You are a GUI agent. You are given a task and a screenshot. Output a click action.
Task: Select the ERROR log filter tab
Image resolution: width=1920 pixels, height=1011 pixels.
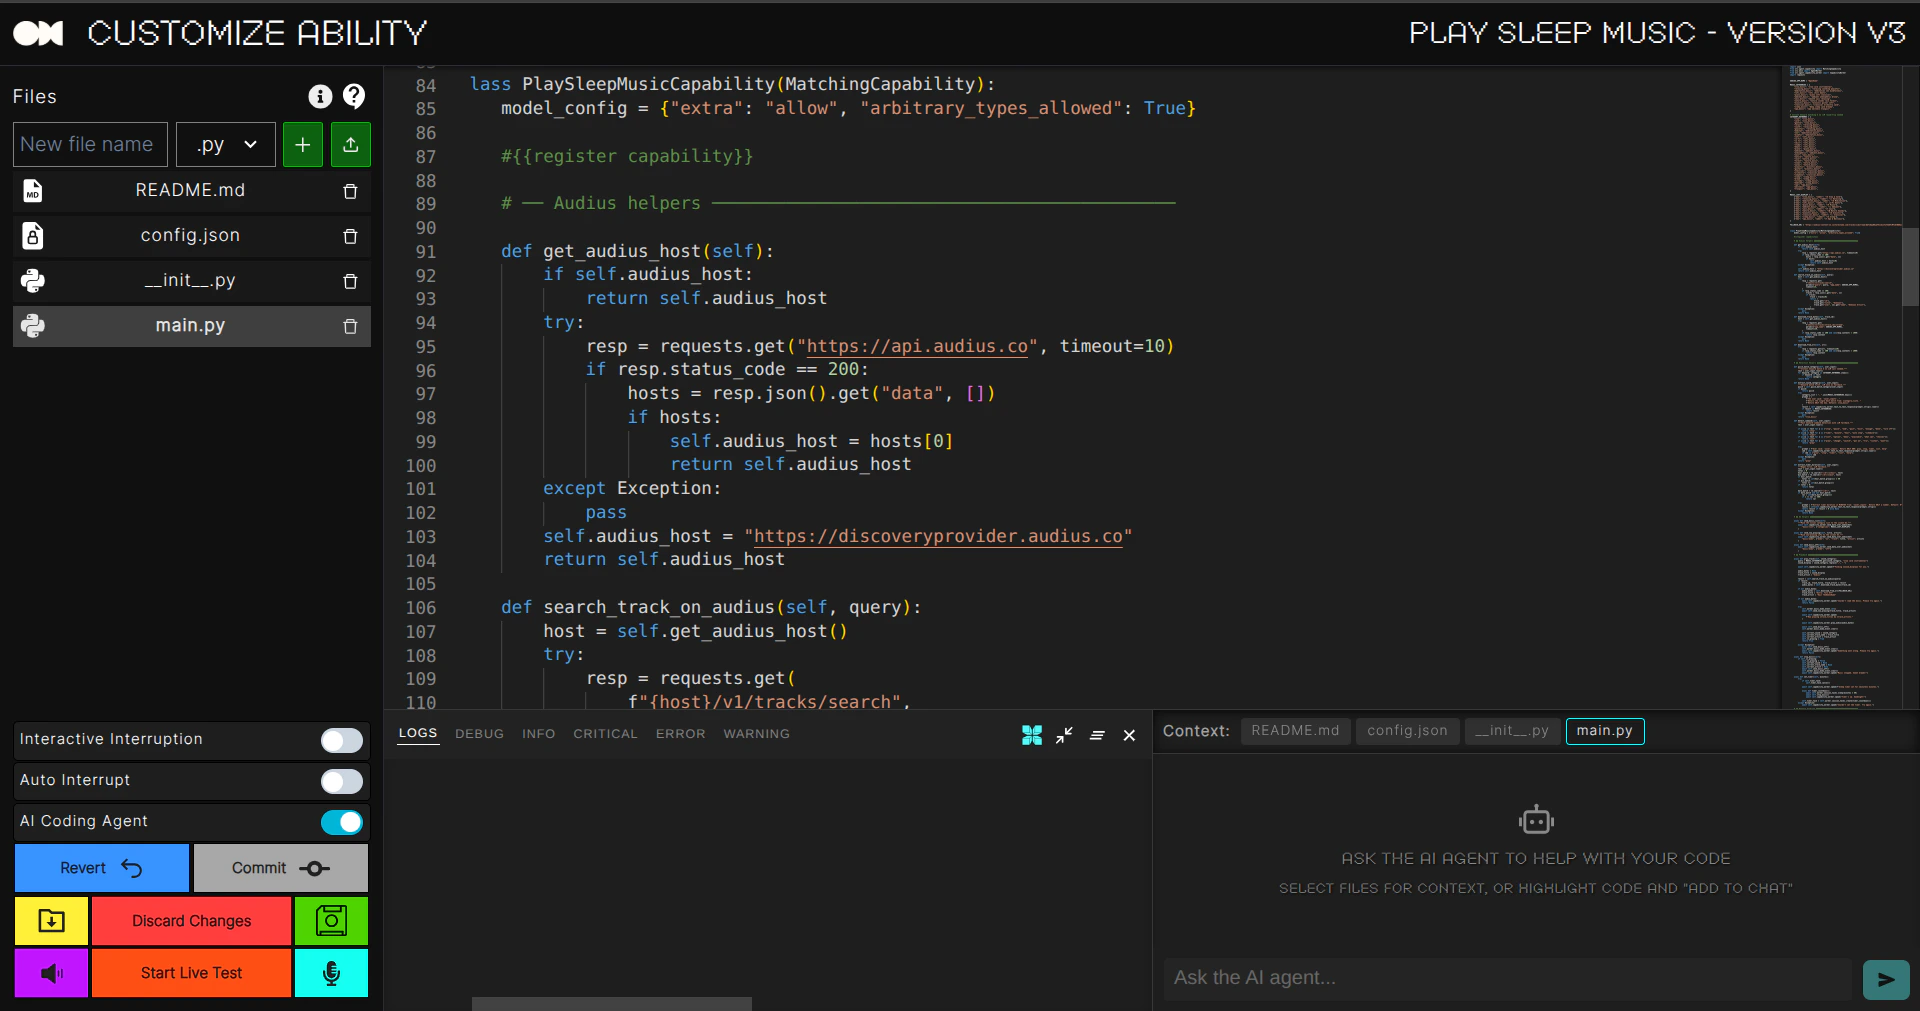[680, 733]
